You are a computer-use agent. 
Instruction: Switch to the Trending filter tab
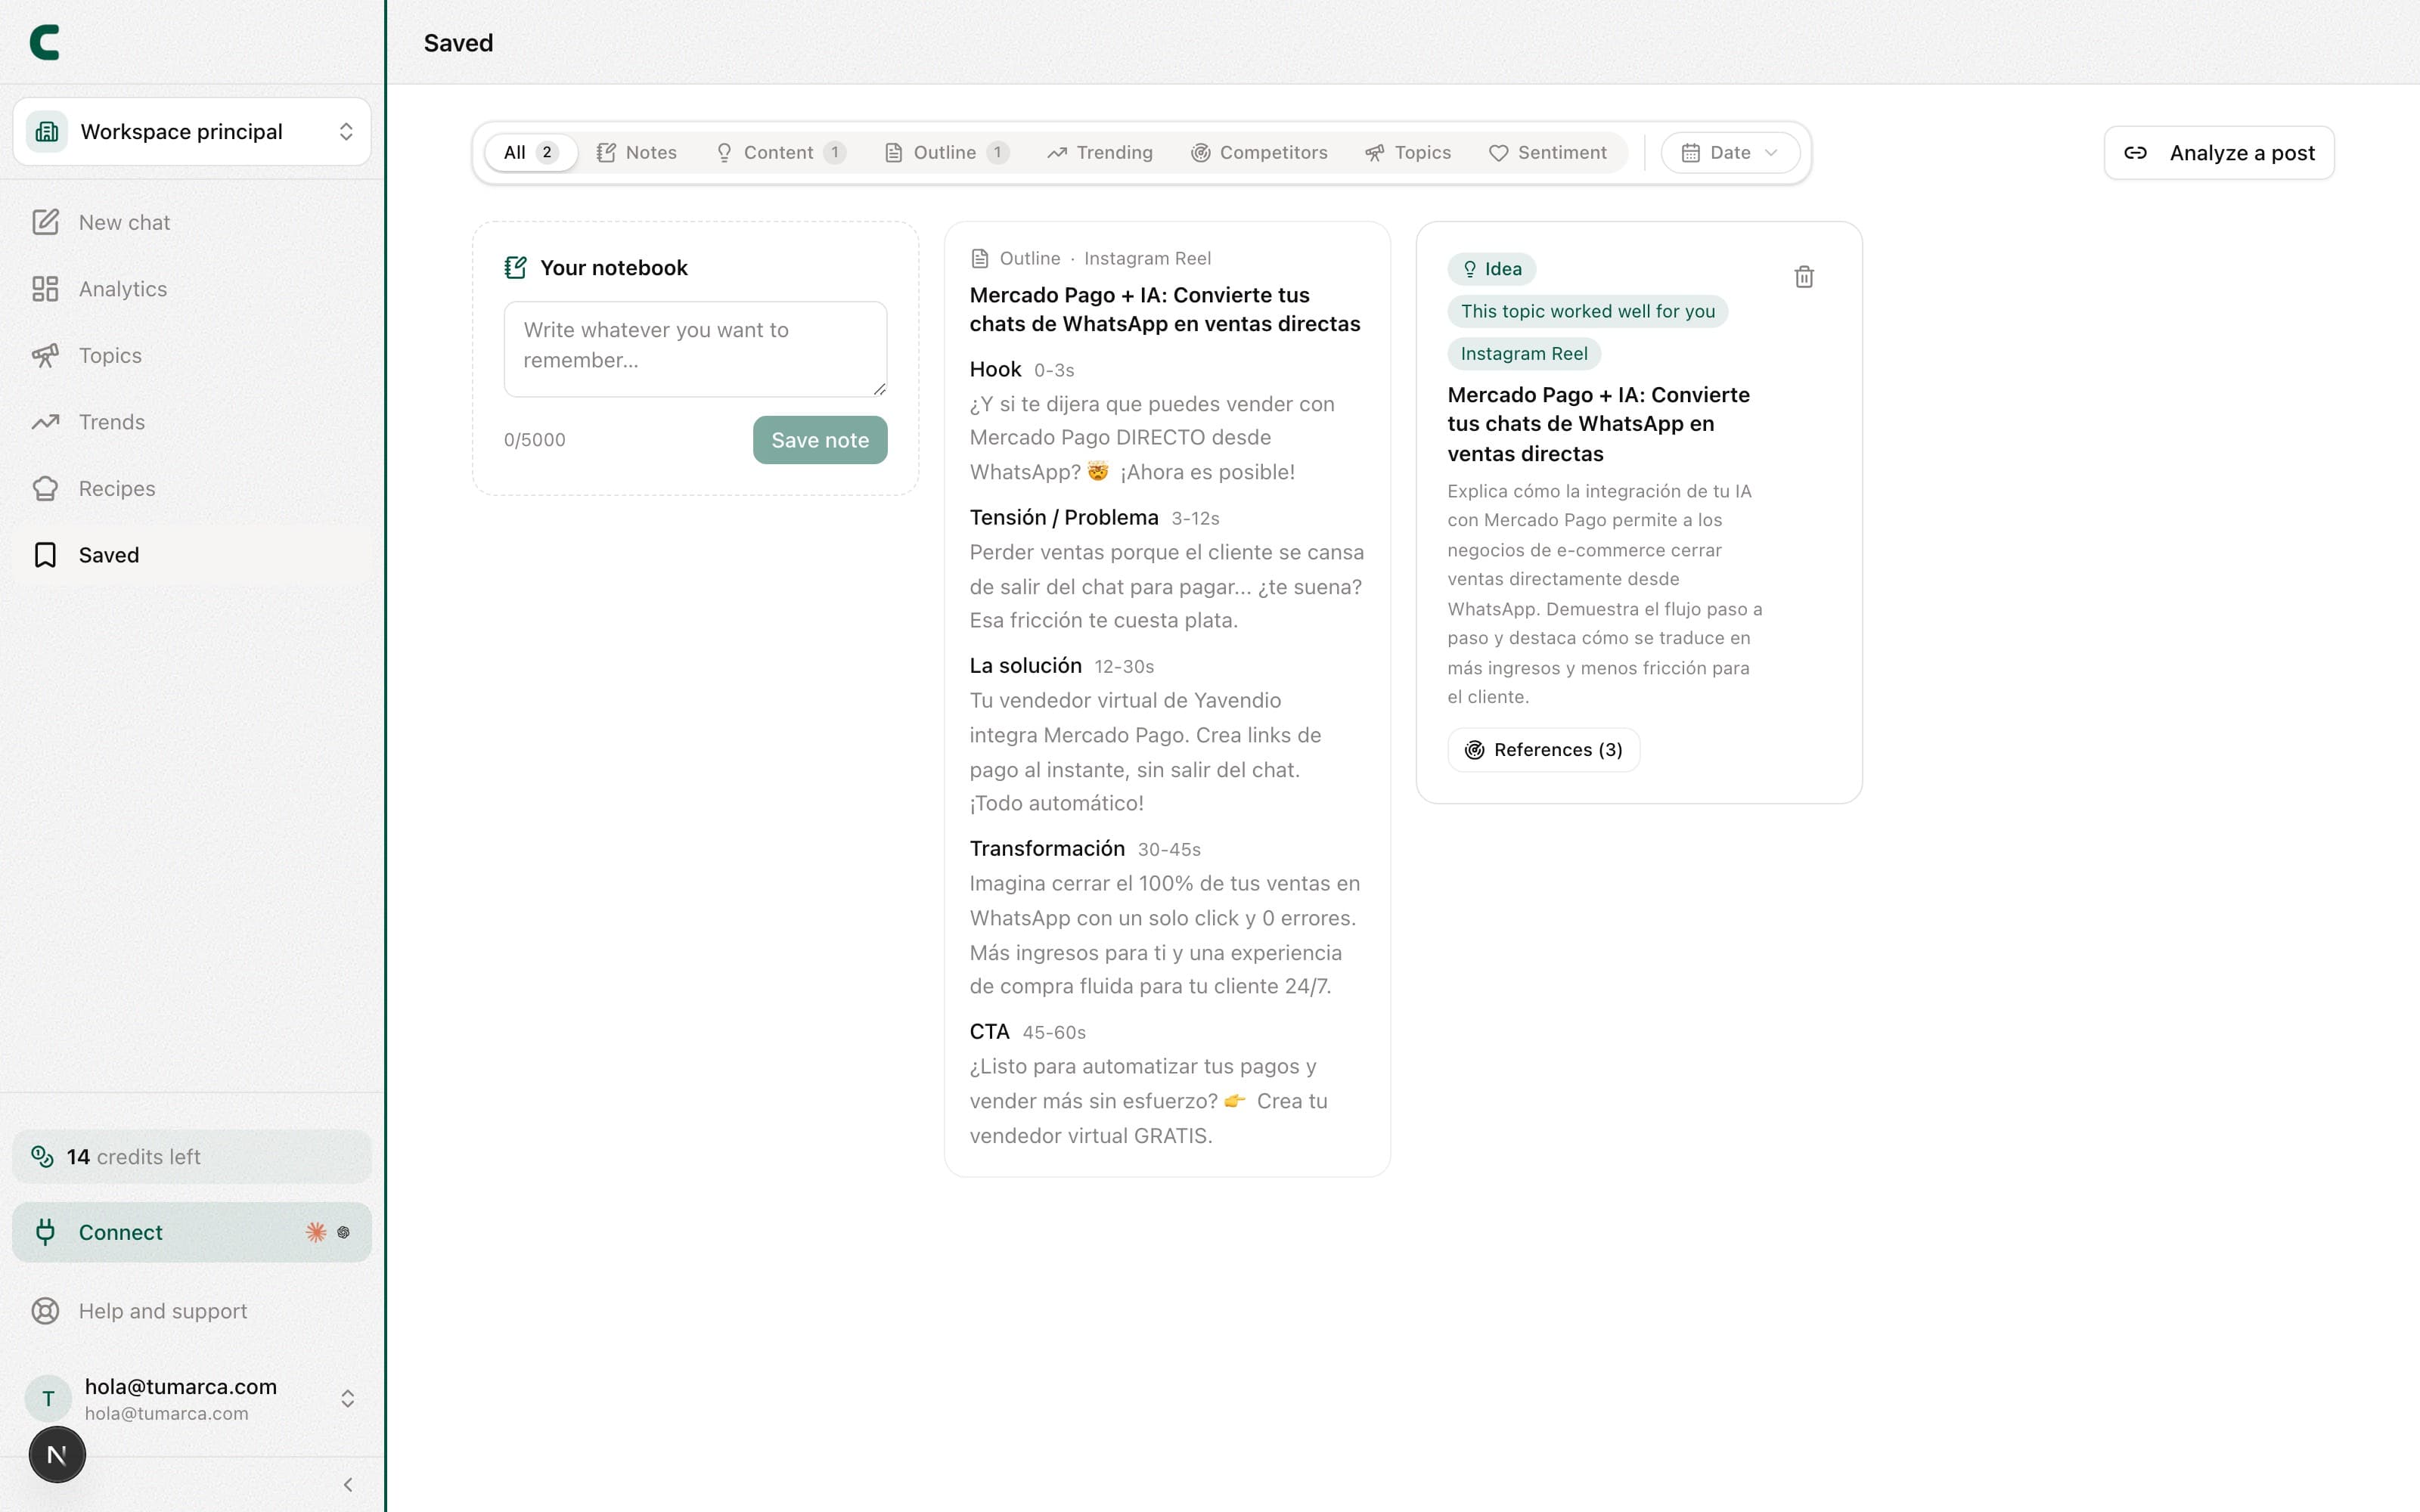tap(1100, 153)
